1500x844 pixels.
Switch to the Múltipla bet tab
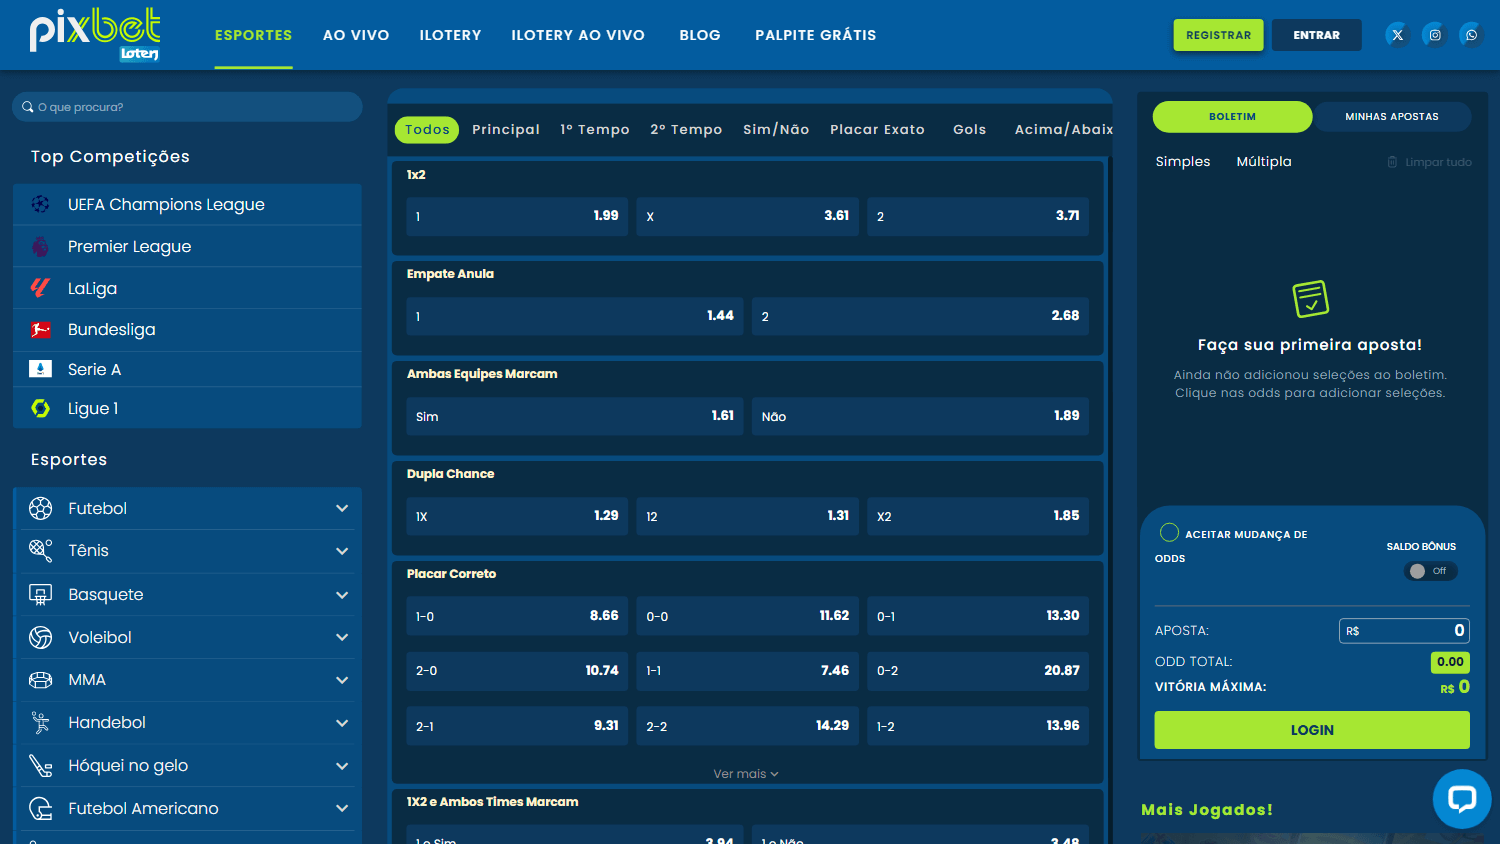click(1264, 161)
